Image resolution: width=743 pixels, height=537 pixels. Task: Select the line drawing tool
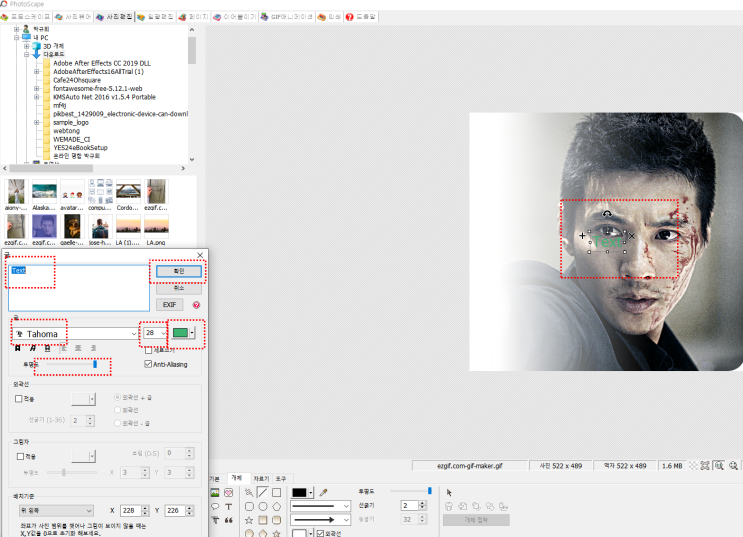coord(263,492)
